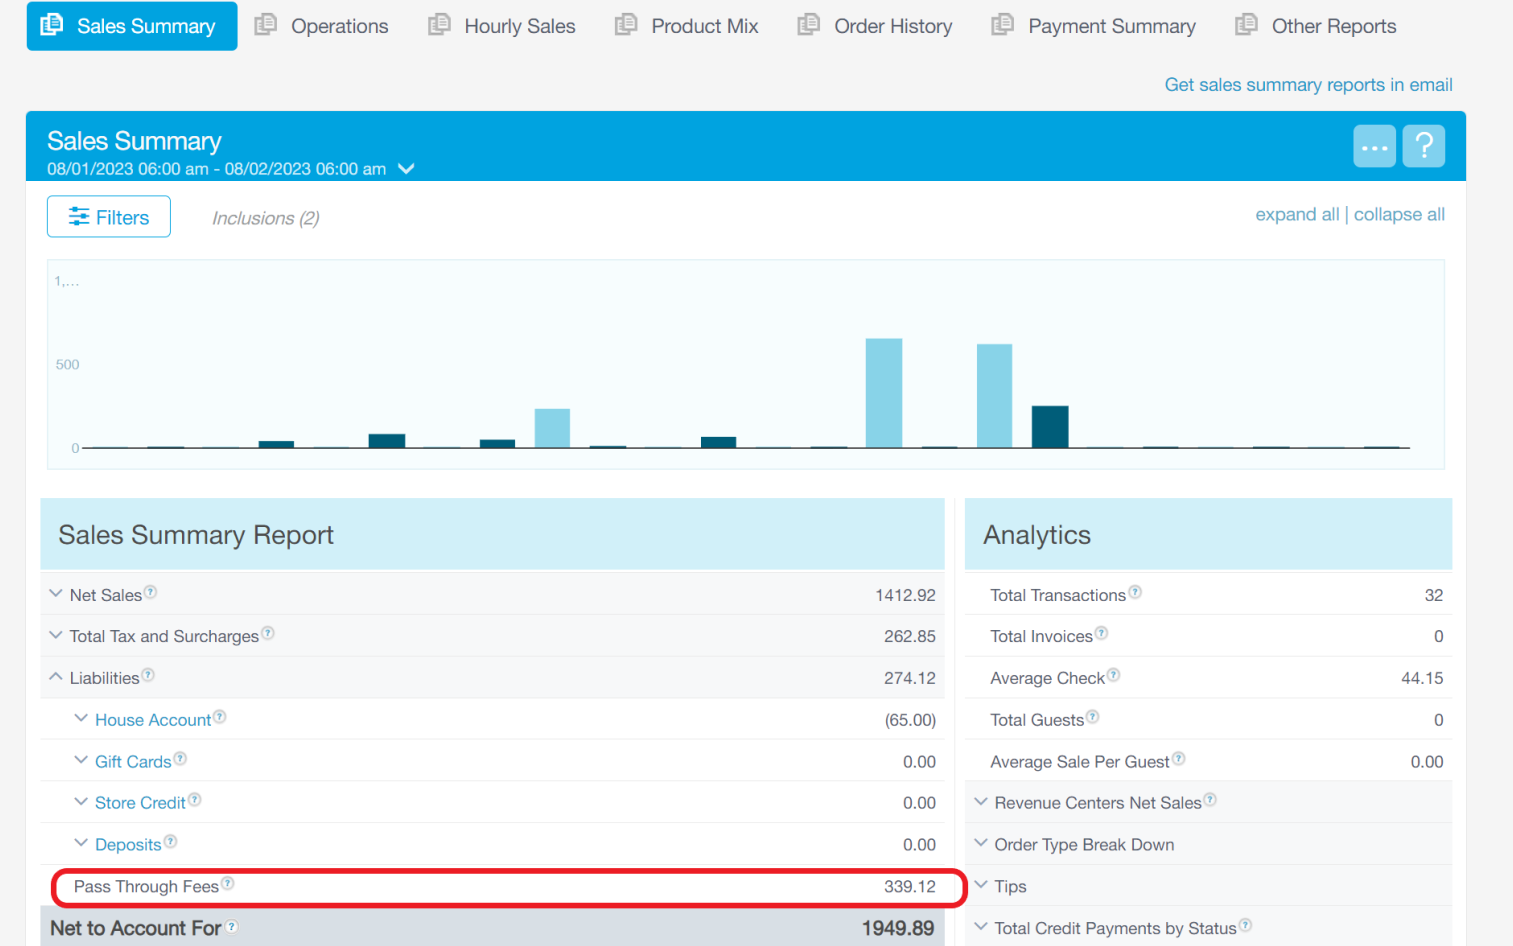Viewport: 1513px width, 946px height.
Task: Expand the Store Credit row
Action: pos(81,802)
